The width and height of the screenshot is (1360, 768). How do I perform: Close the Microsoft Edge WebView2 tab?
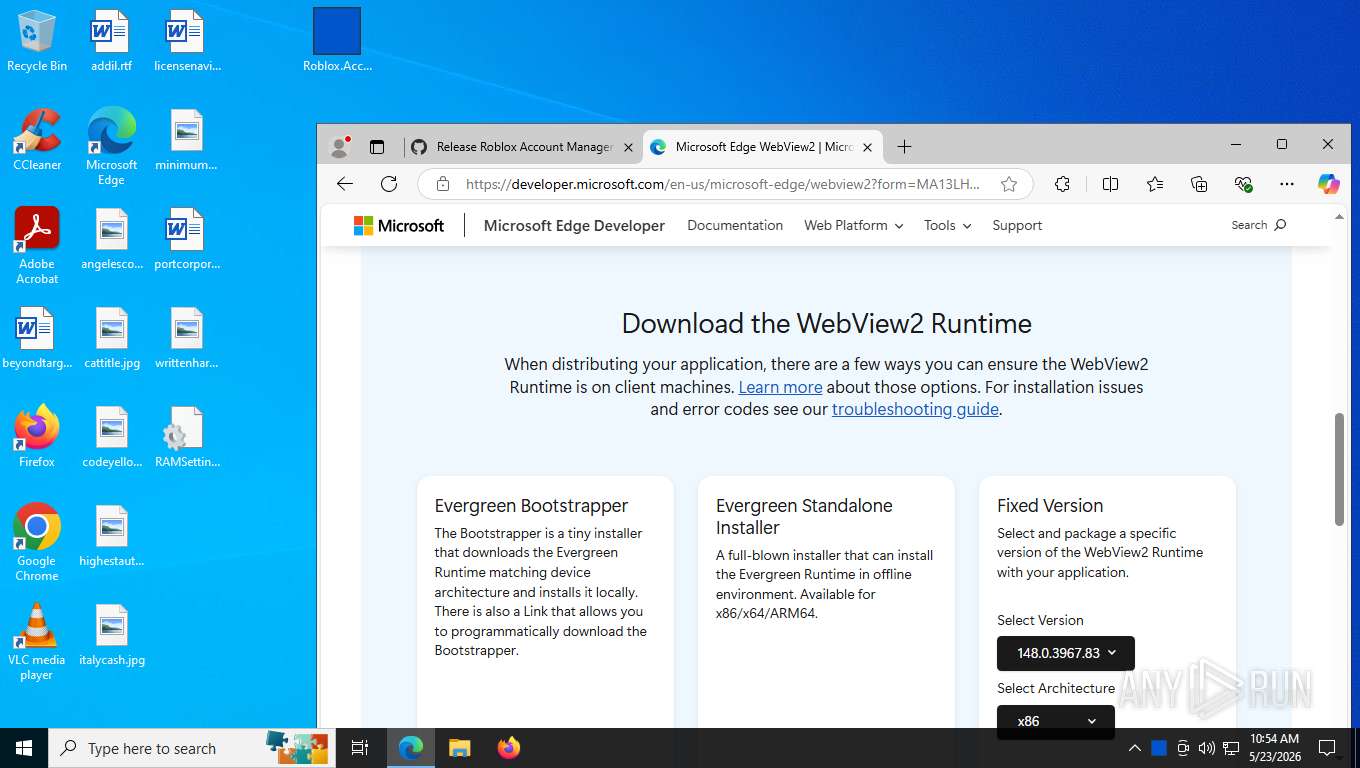coord(867,147)
